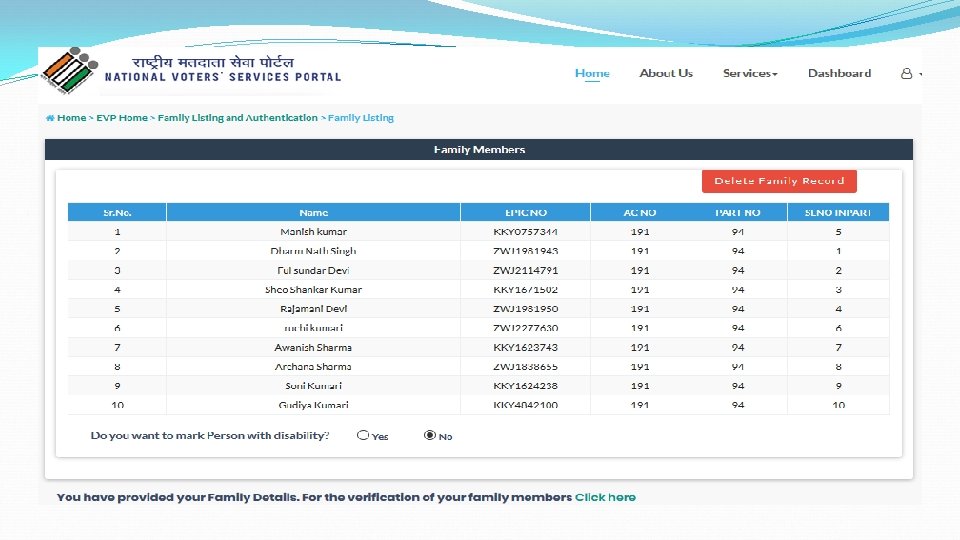Select the name Soni Kumari
This screenshot has height=540, width=960.
[313, 386]
